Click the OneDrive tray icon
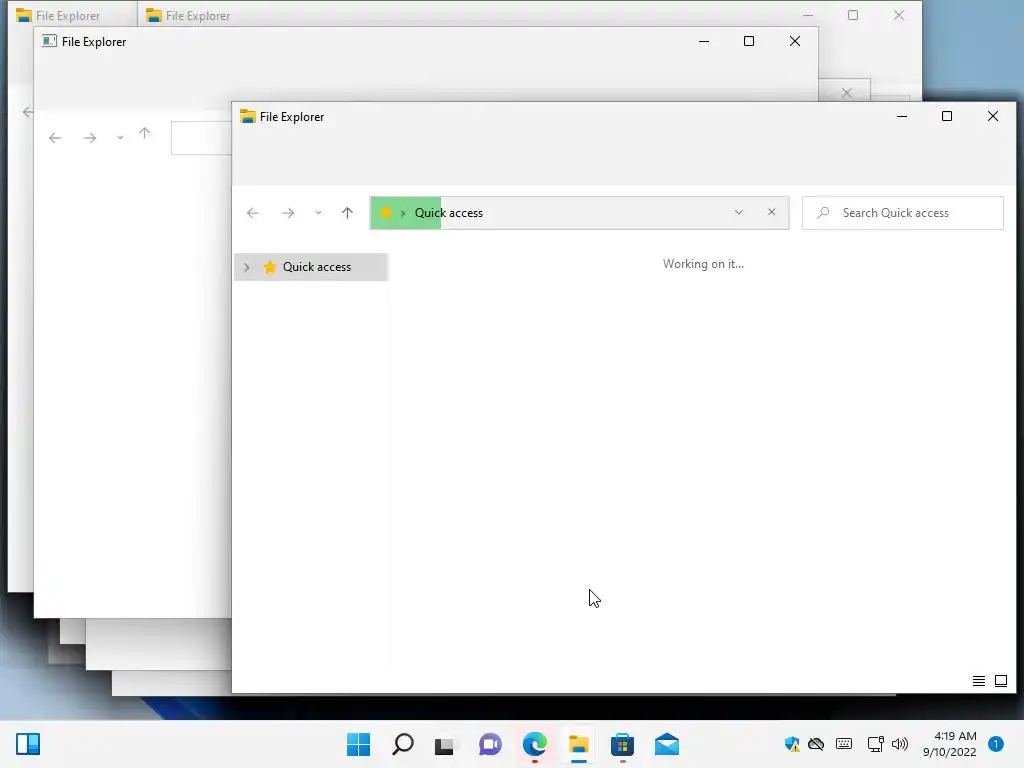The height and width of the screenshot is (768, 1024). tap(816, 744)
